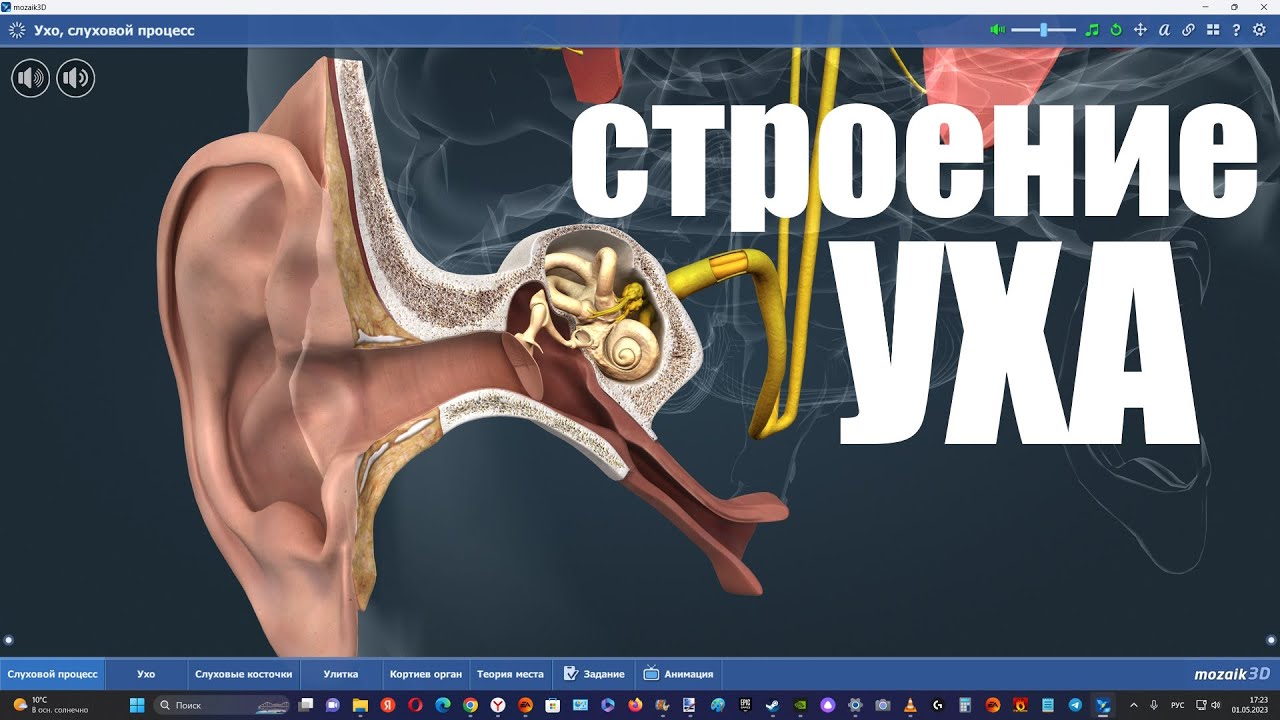Open help question mark icon

(x=1236, y=30)
